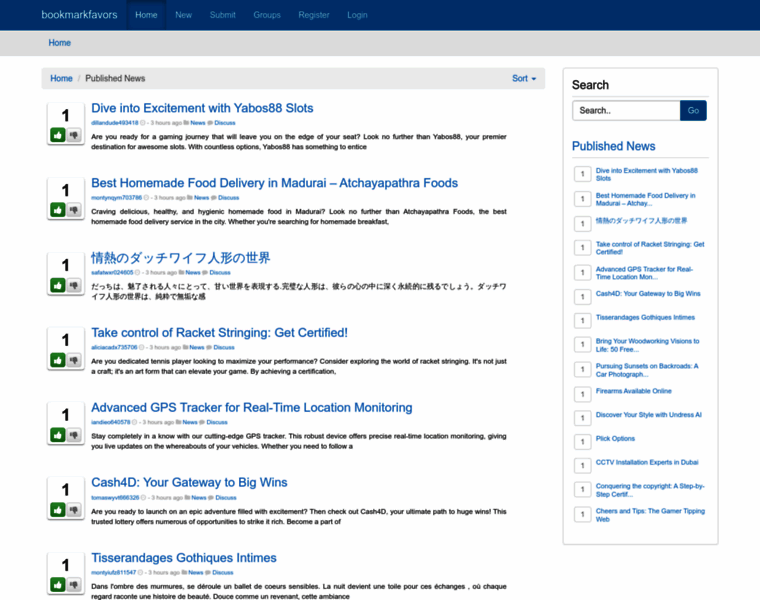Downvote the Japanese-titled story
Screen dimensions: 760x600
pos(74,285)
